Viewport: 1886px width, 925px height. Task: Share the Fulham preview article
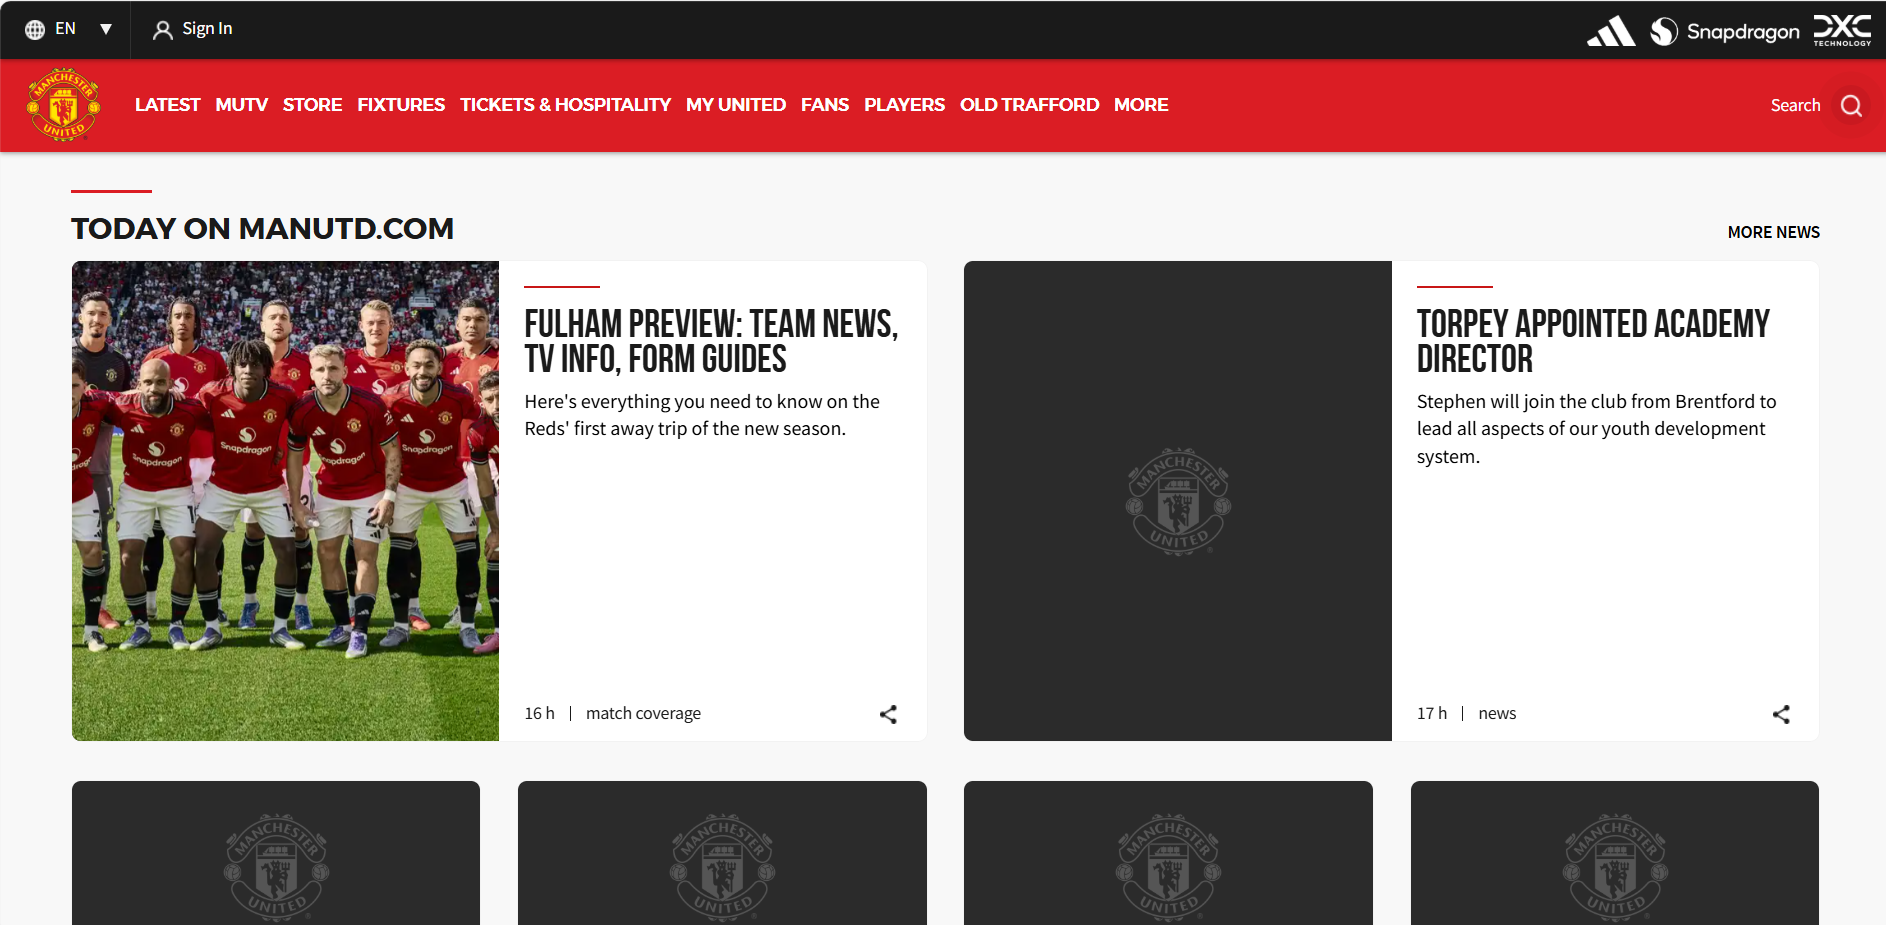(x=888, y=714)
